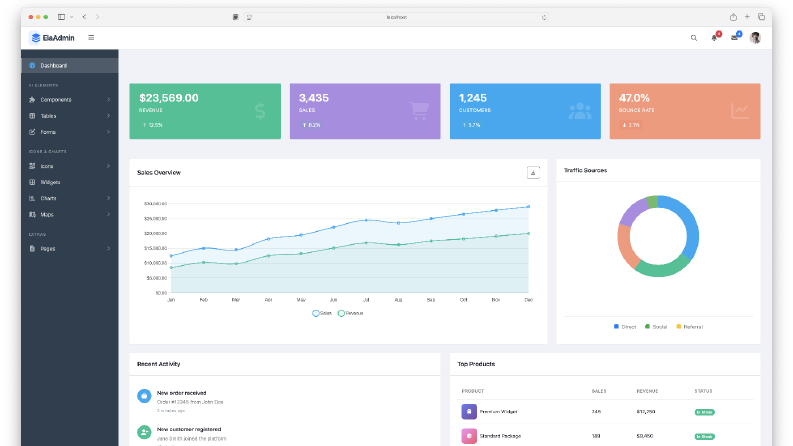Click the people icon on Customers card
793x446 pixels.
(580, 111)
